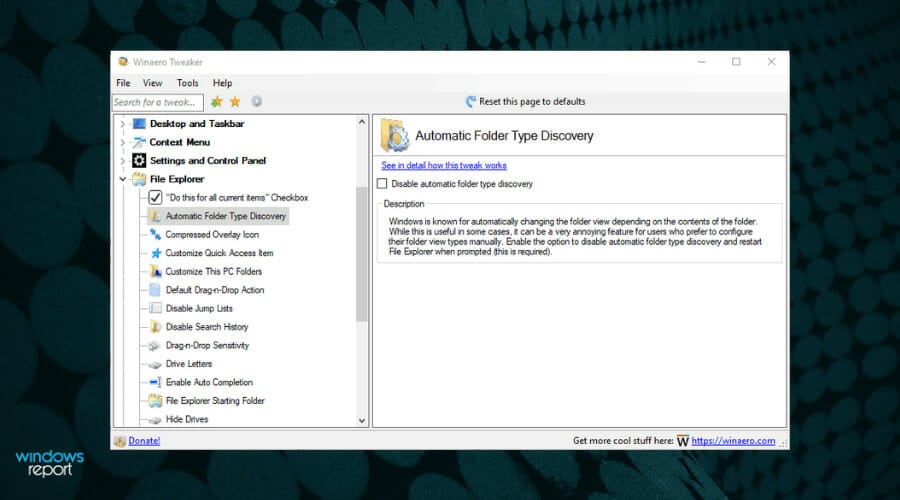
Task: Click the 'Description' group label
Action: coord(404,204)
